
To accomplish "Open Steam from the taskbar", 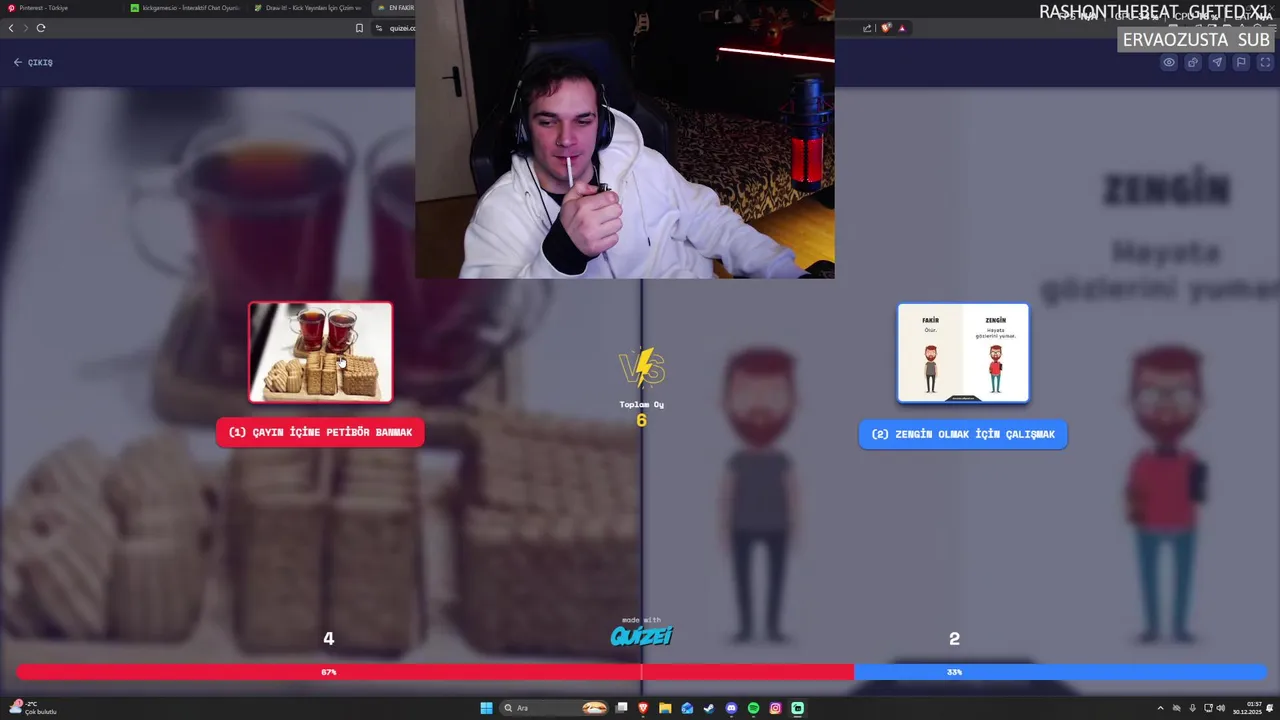I will pos(709,708).
